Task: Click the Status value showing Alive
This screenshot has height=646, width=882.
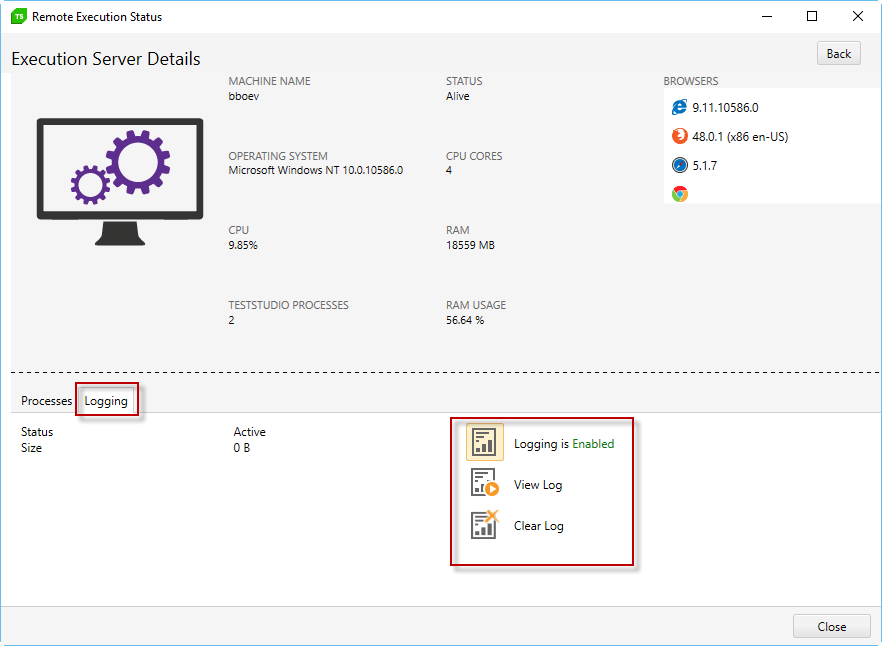Action: [458, 96]
